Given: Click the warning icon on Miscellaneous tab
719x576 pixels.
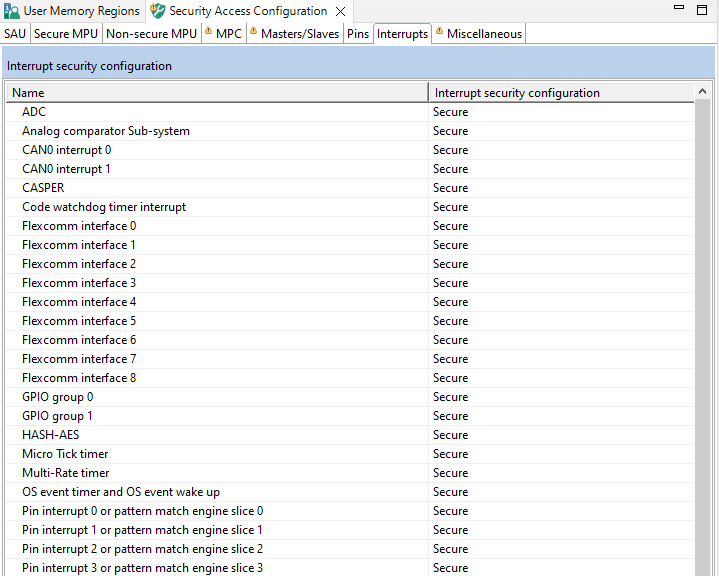Looking at the screenshot, I should pos(440,32).
